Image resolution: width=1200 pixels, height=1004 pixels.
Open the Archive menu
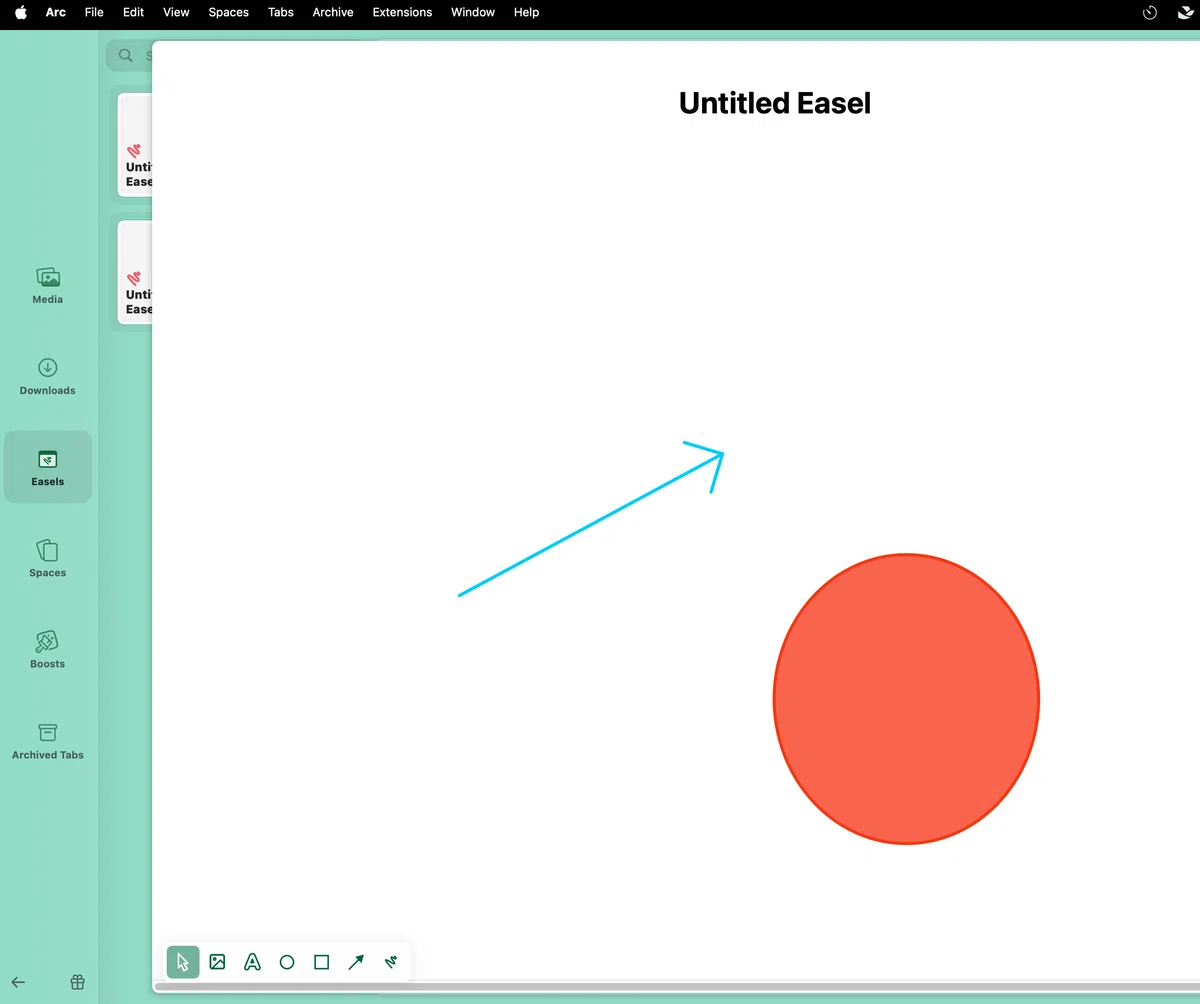coord(333,12)
